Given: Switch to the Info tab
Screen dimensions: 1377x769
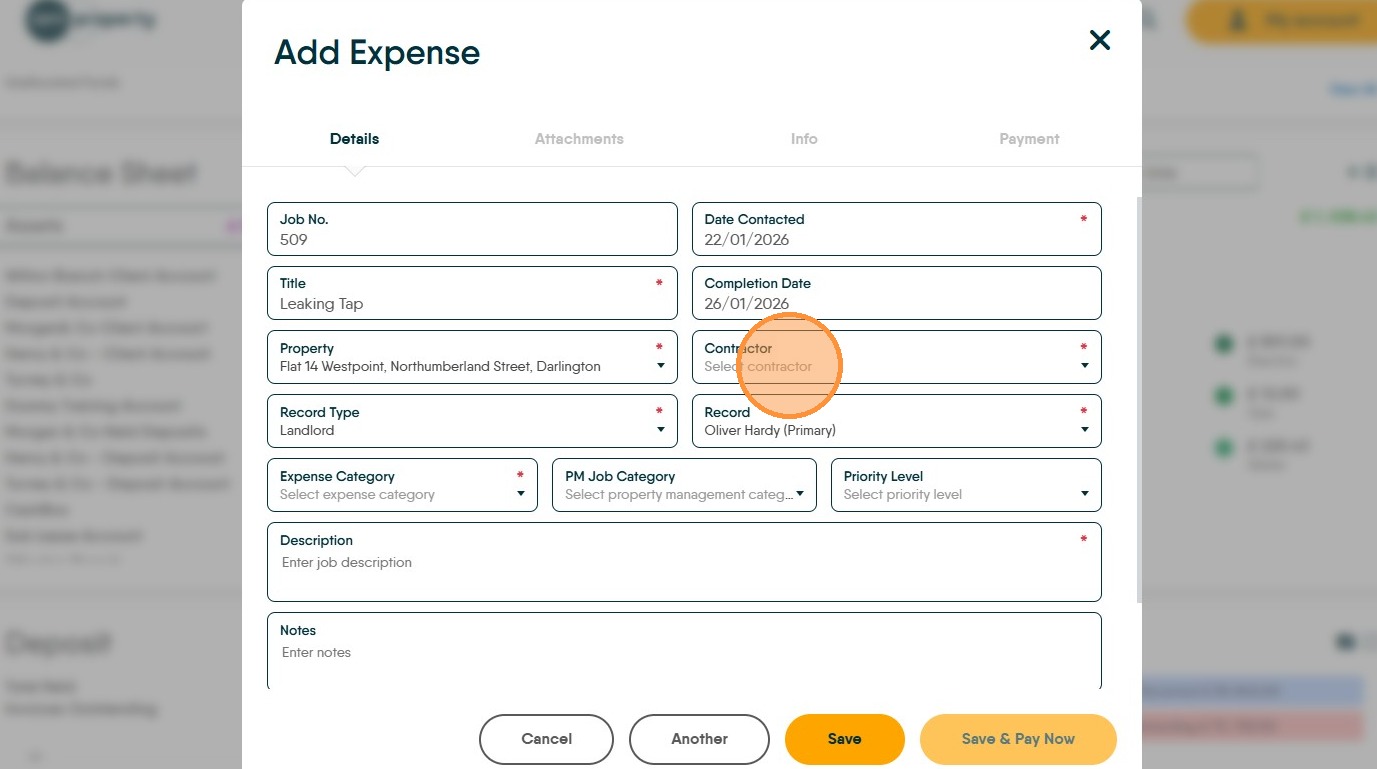Looking at the screenshot, I should tap(804, 139).
